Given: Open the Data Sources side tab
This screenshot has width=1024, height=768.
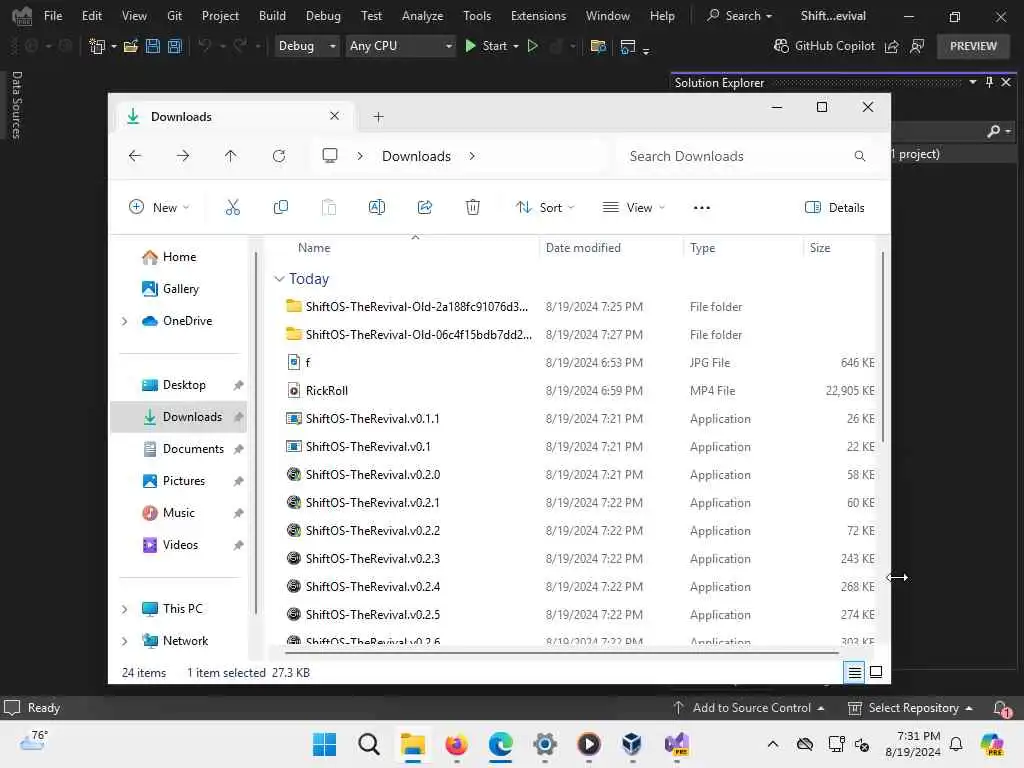Looking at the screenshot, I should pos(17,104).
